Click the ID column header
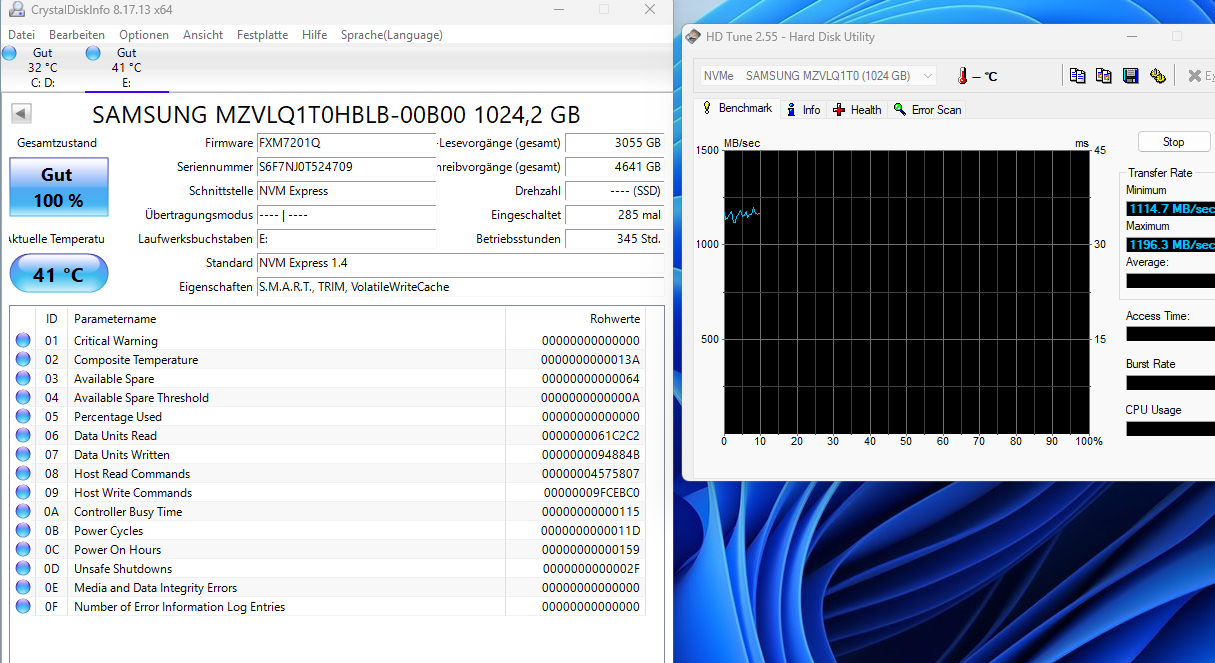Viewport: 1215px width, 663px height. 51,319
